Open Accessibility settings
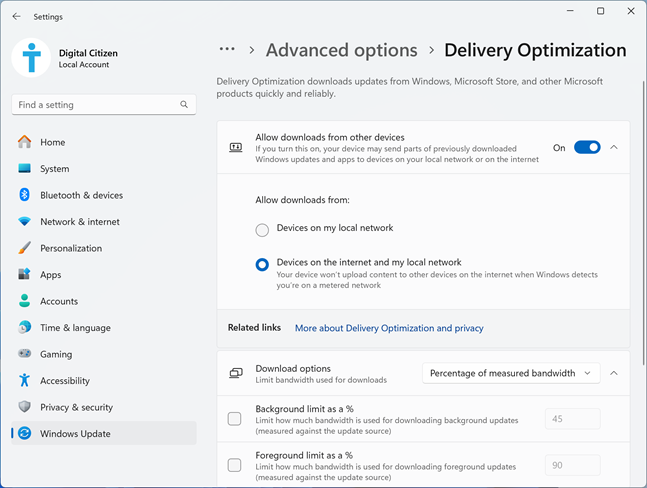This screenshot has width=647, height=488. click(104, 380)
